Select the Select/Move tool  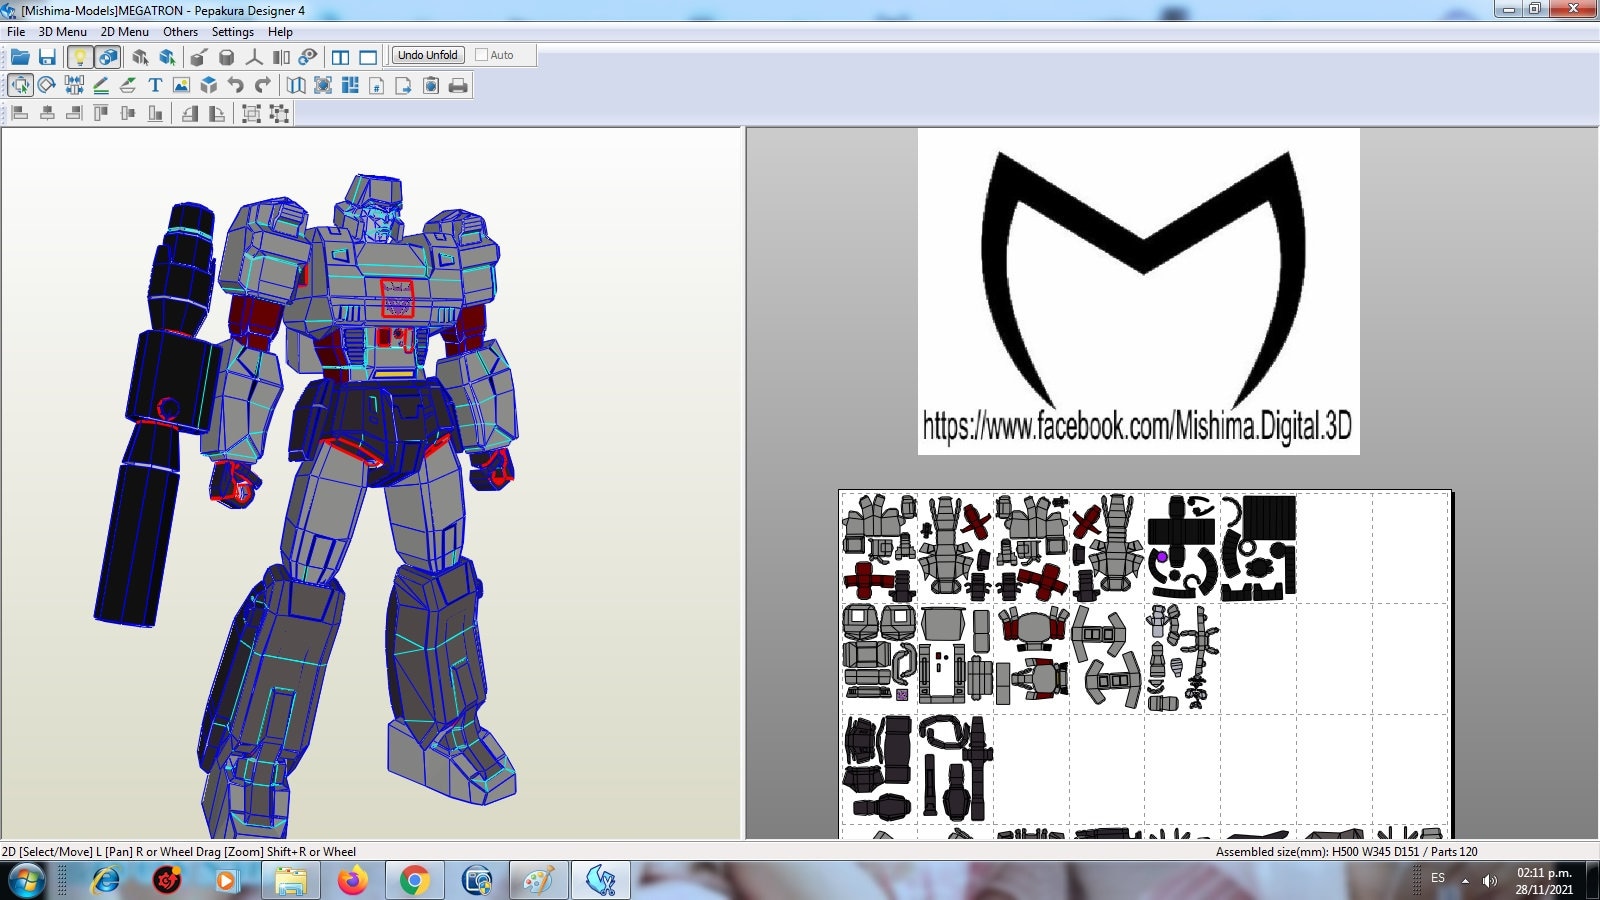(x=20, y=86)
